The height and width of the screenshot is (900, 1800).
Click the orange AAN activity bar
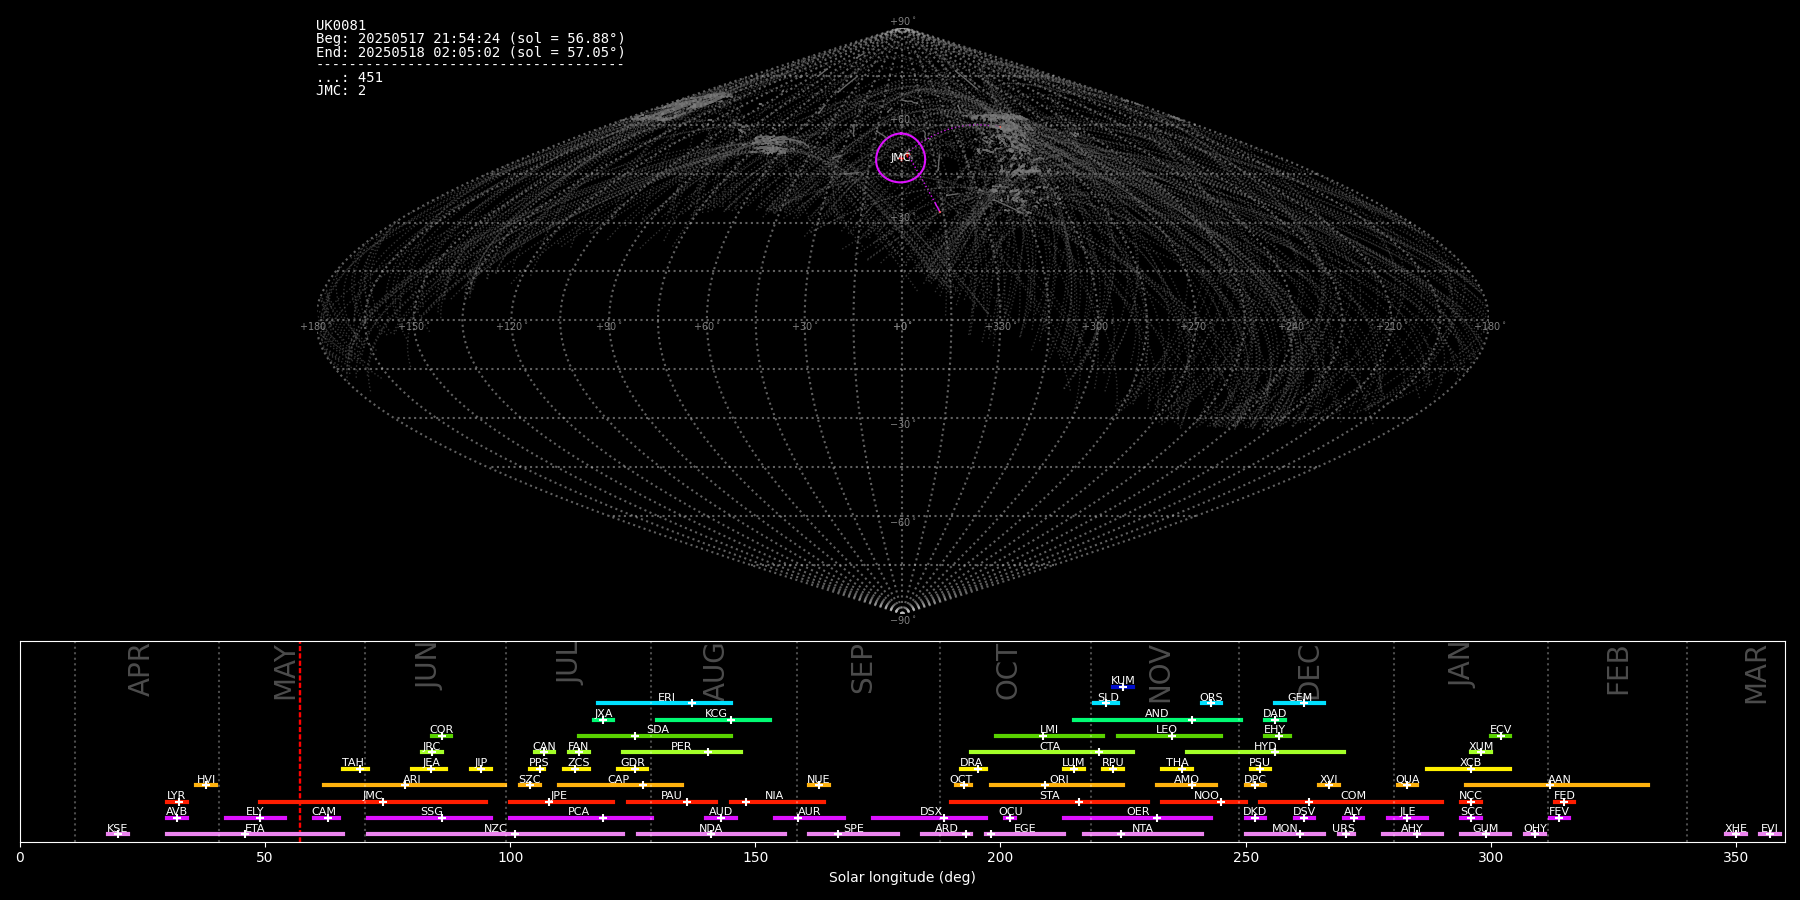coord(1557,785)
